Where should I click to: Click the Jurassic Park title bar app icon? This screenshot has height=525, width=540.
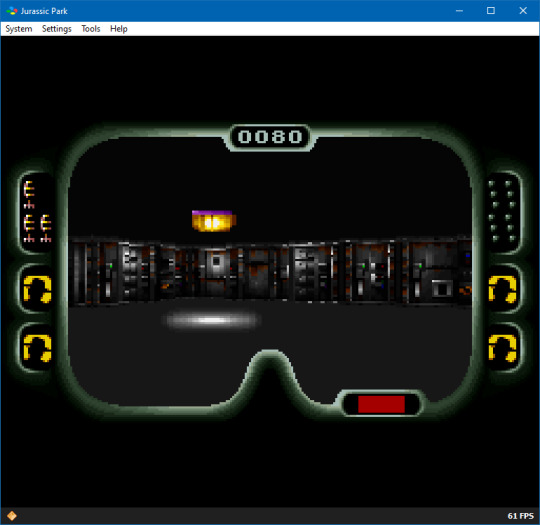(x=12, y=11)
